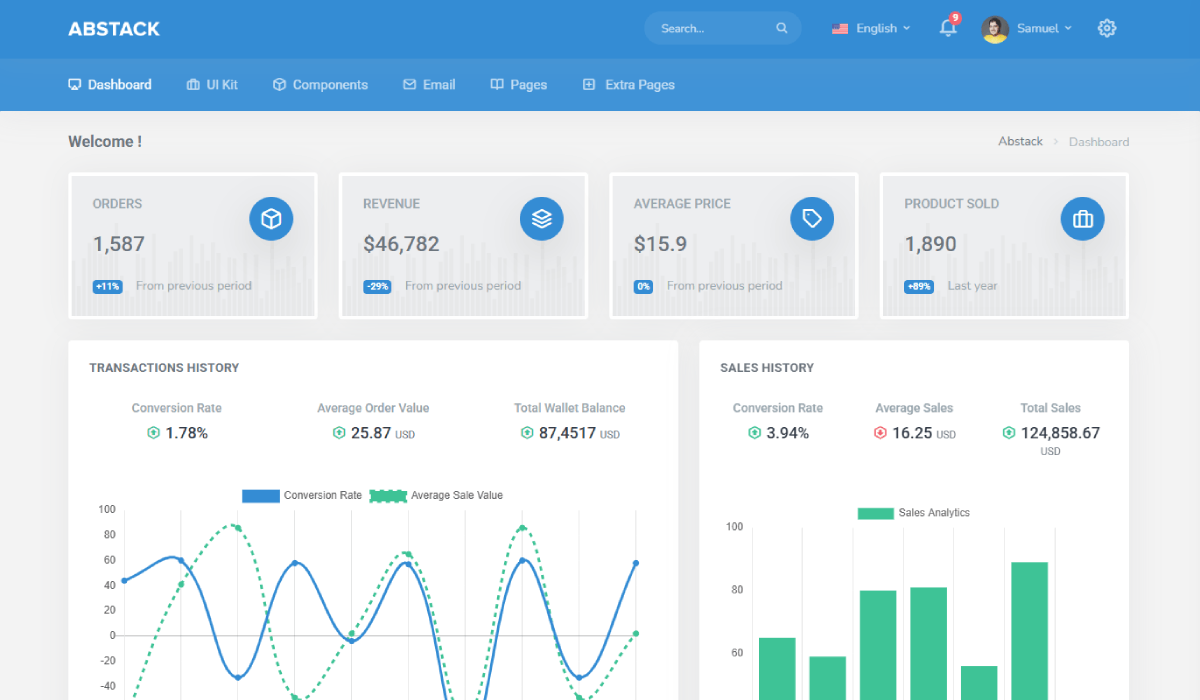
Task: Click the Orders box icon
Action: click(271, 218)
